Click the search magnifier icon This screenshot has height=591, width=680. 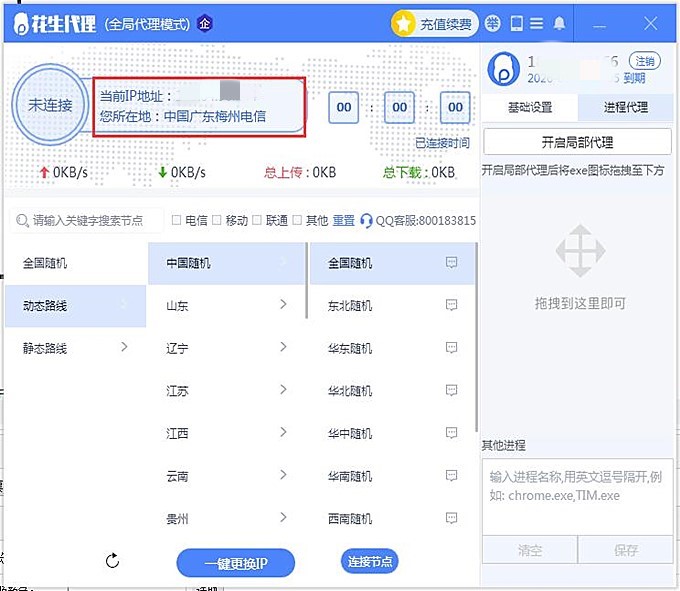pos(22,220)
